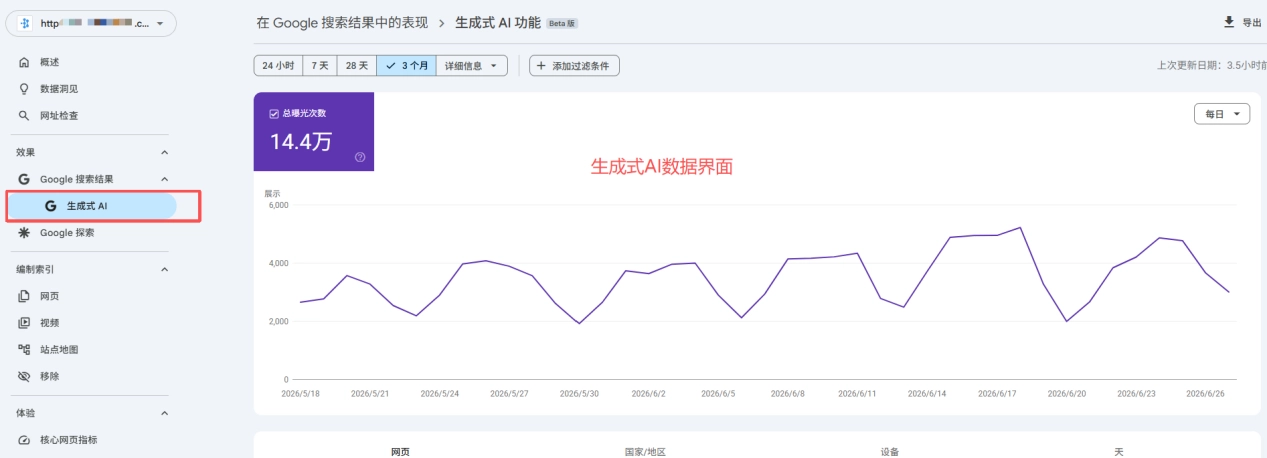The height and width of the screenshot is (458, 1267).
Task: Click the 14.4万 impressions value
Action: click(301, 142)
